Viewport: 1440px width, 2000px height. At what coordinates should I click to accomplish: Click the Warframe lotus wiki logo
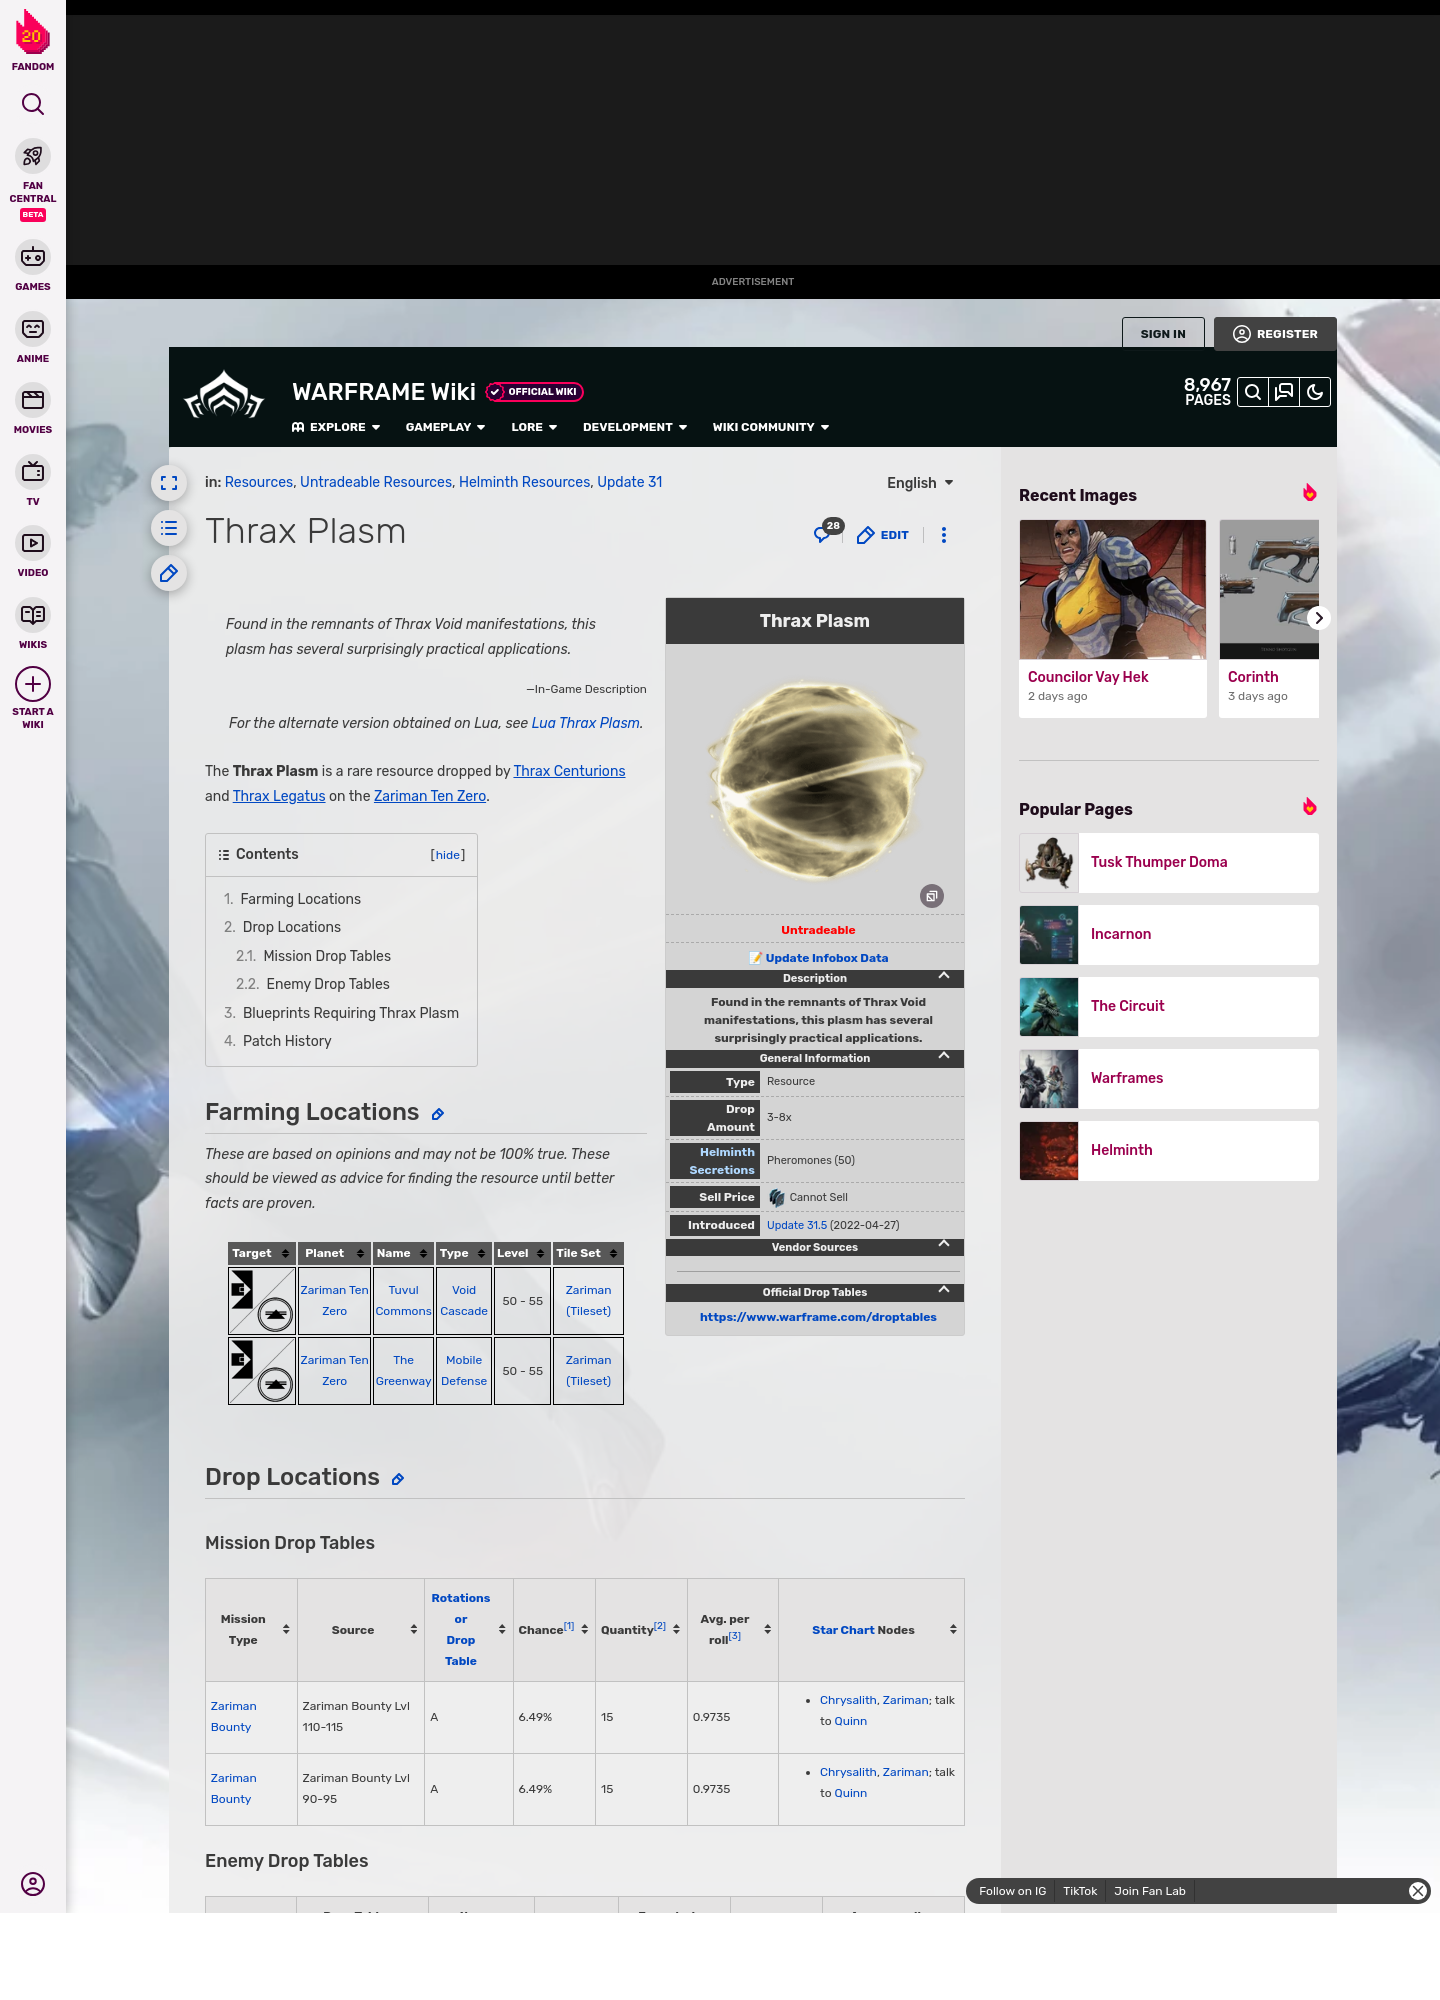point(224,395)
